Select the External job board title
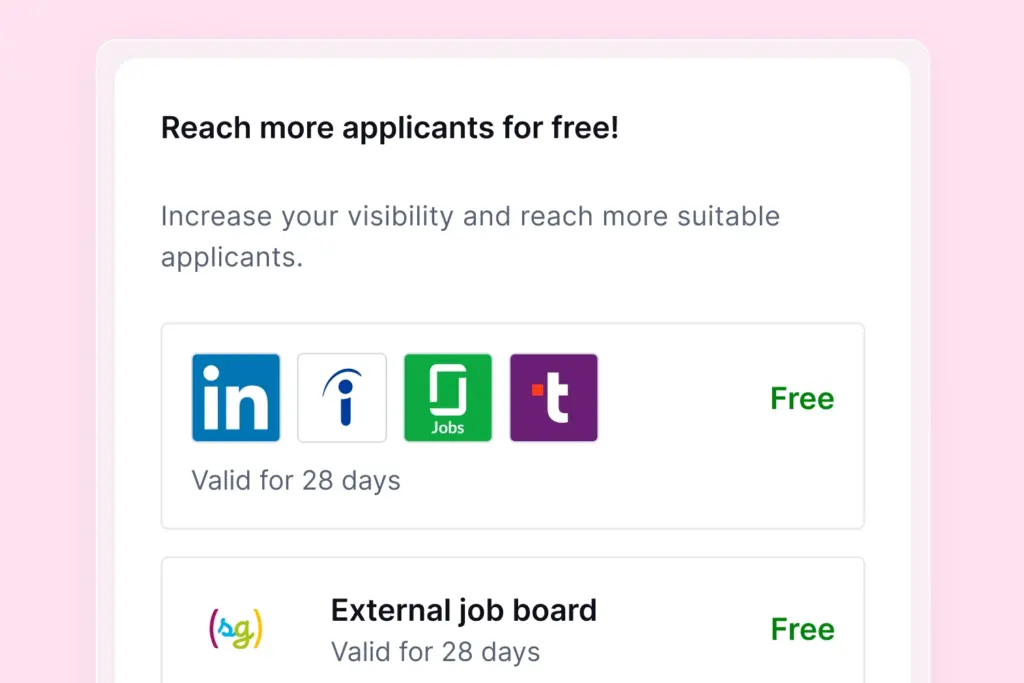 464,610
